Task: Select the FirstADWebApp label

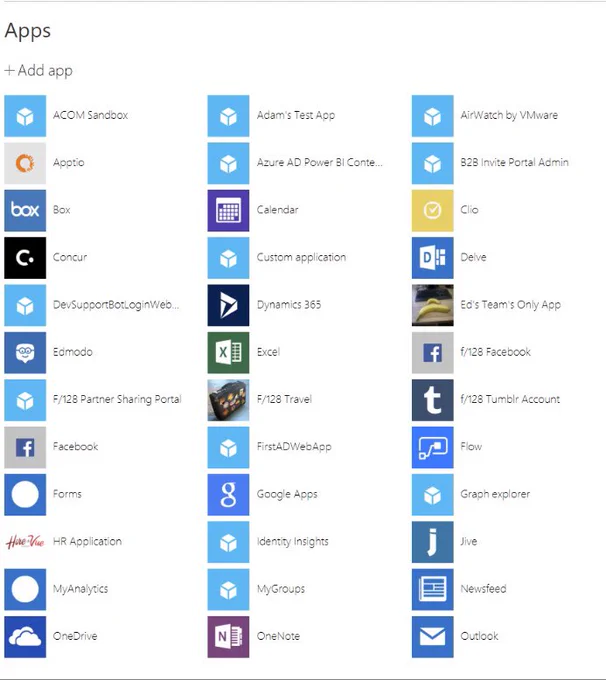Action: (294, 447)
